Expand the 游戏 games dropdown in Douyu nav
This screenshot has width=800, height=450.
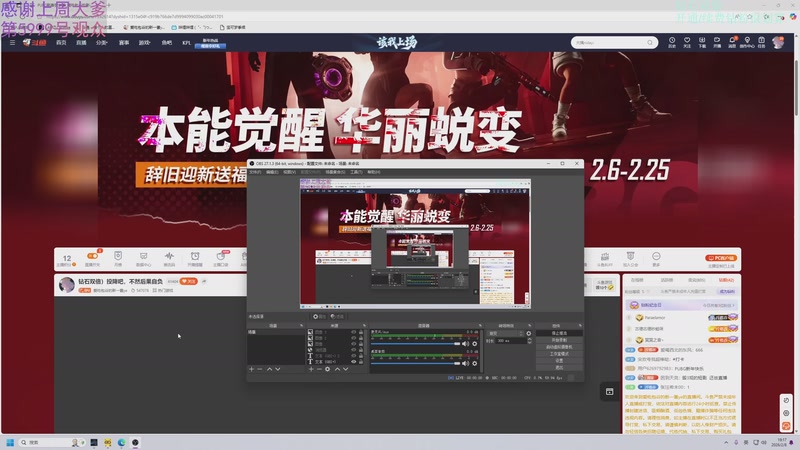144,43
